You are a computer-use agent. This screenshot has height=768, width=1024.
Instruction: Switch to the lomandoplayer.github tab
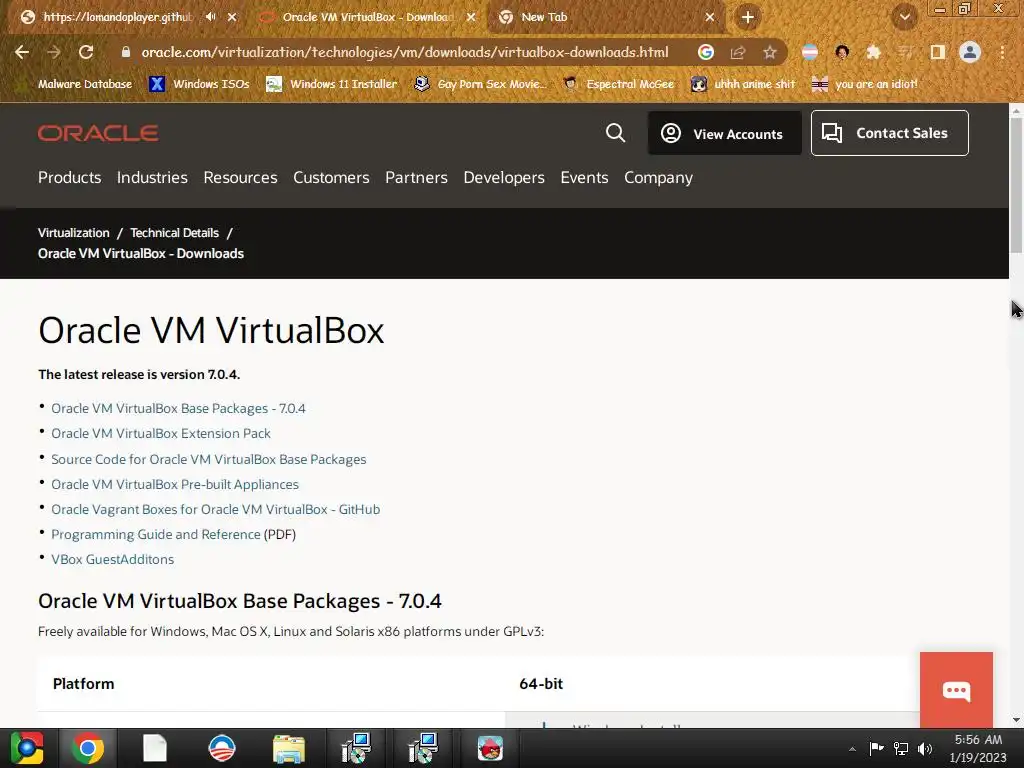(x=118, y=17)
